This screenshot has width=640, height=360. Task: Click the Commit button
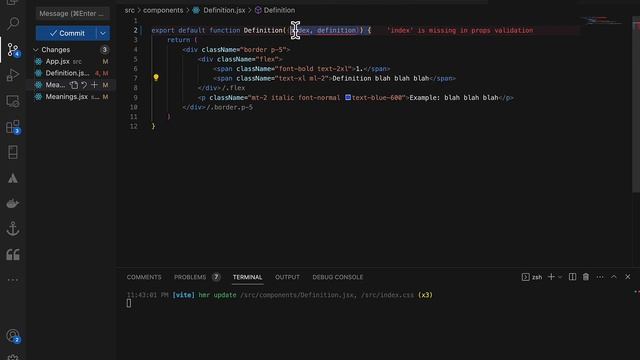(66, 33)
